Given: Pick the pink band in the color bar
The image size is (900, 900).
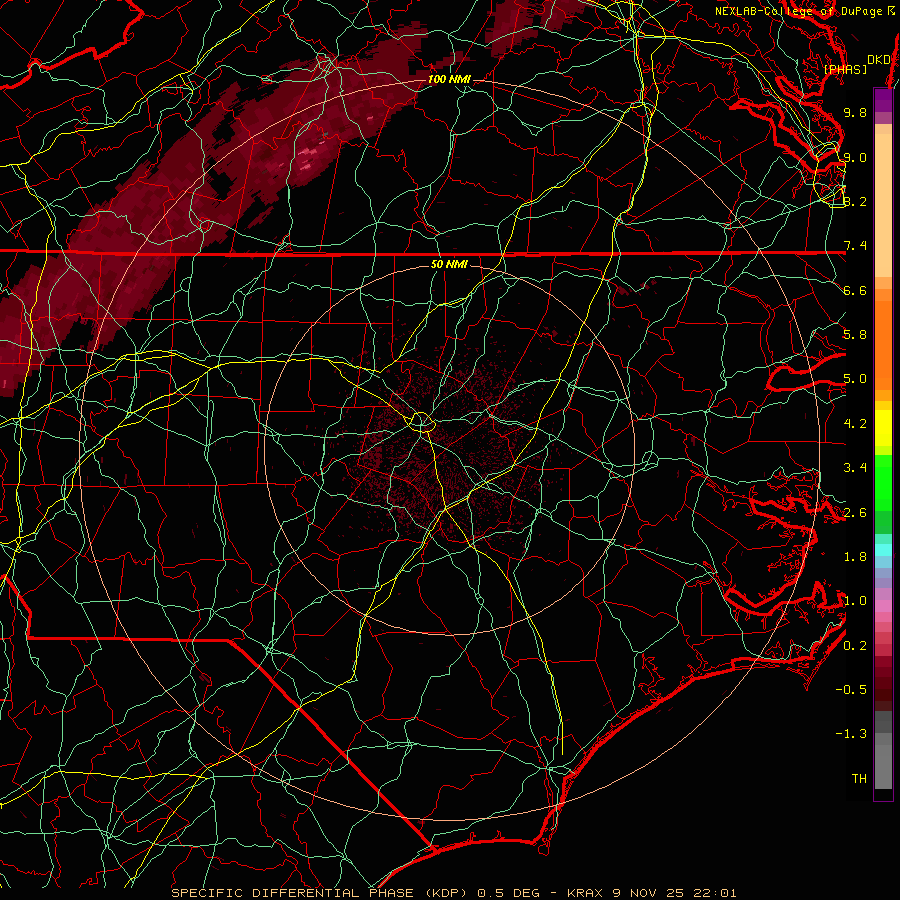Looking at the screenshot, I should tap(883, 606).
